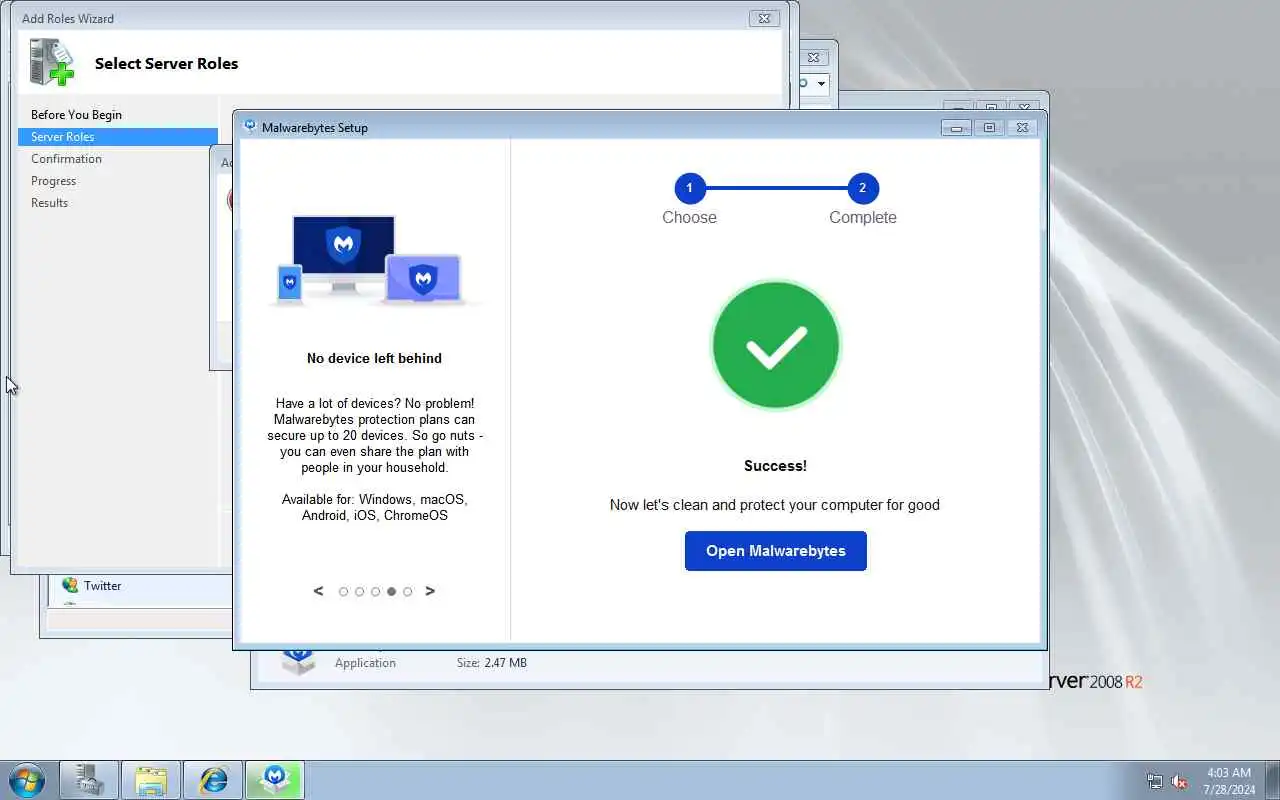Click the No device left behind heading
The width and height of the screenshot is (1280, 800).
(374, 358)
